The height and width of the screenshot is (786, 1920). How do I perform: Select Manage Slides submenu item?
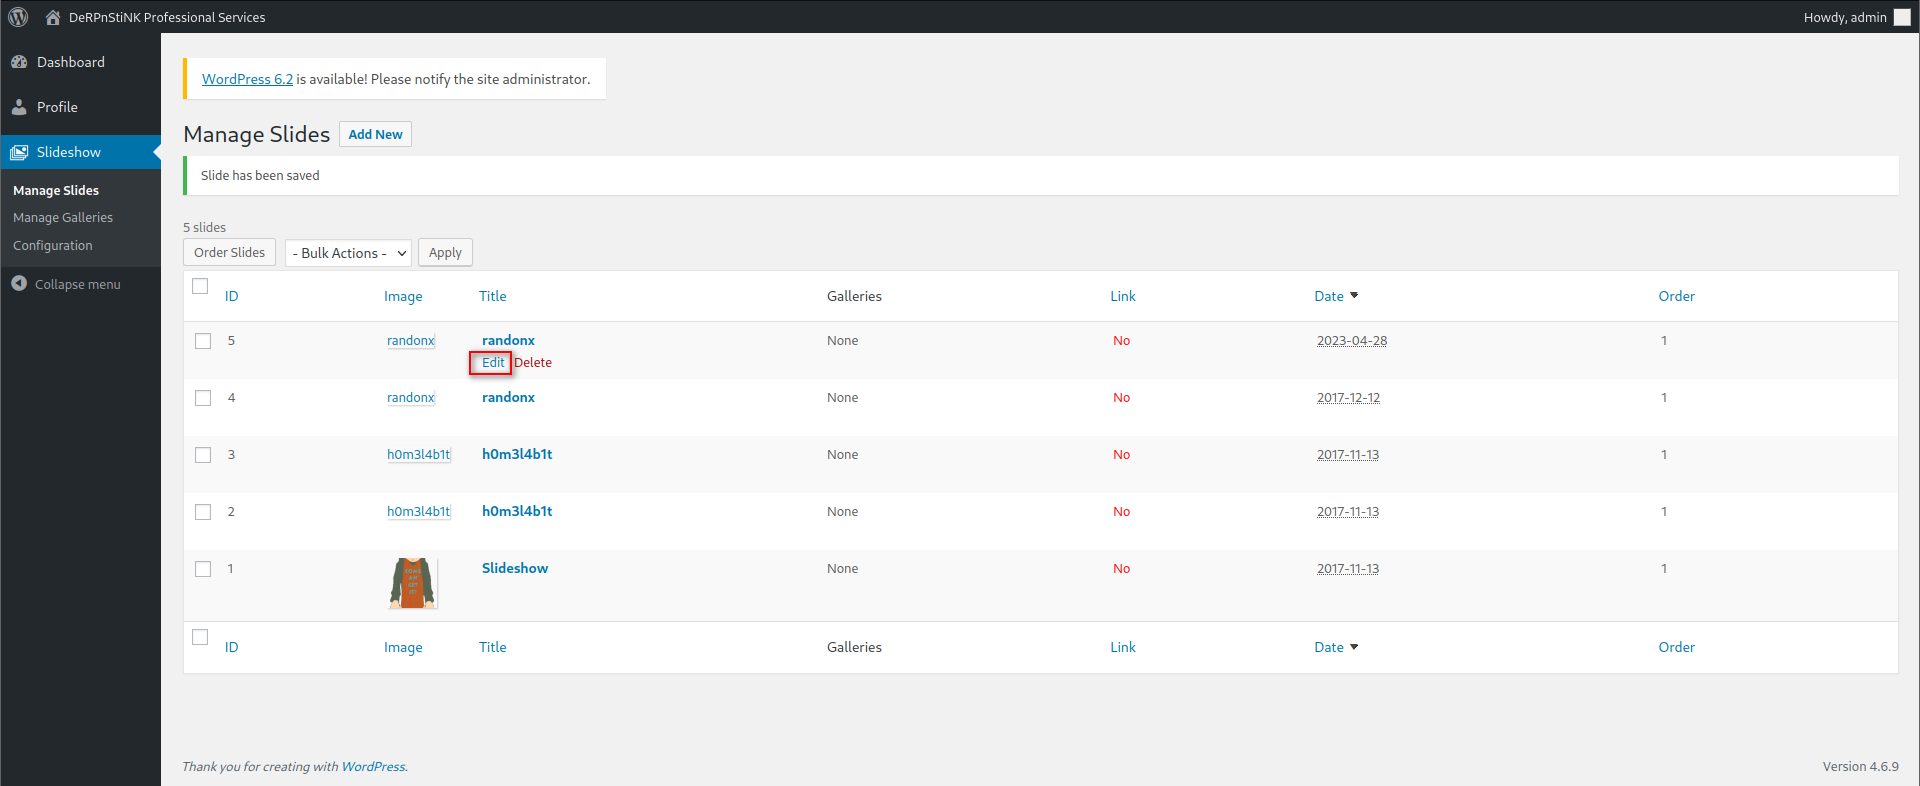coord(56,190)
